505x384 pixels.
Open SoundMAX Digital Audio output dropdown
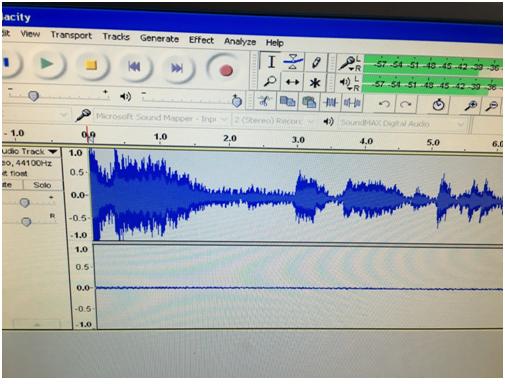(402, 123)
